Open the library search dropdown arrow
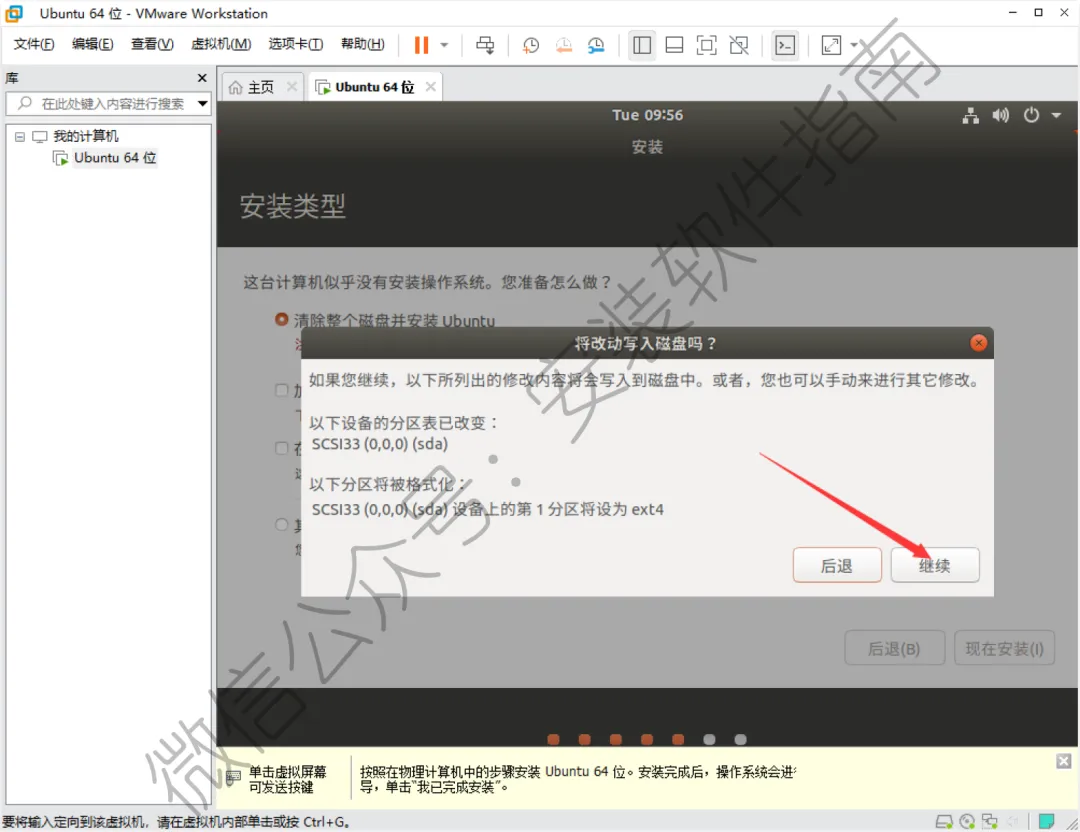Screen dimensions: 1080x832 coord(202,104)
